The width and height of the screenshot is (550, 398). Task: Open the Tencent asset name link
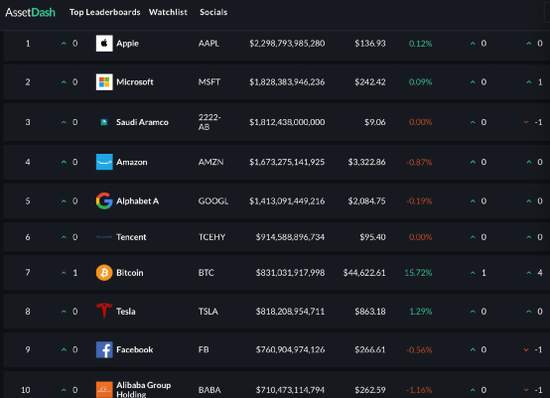coord(131,237)
